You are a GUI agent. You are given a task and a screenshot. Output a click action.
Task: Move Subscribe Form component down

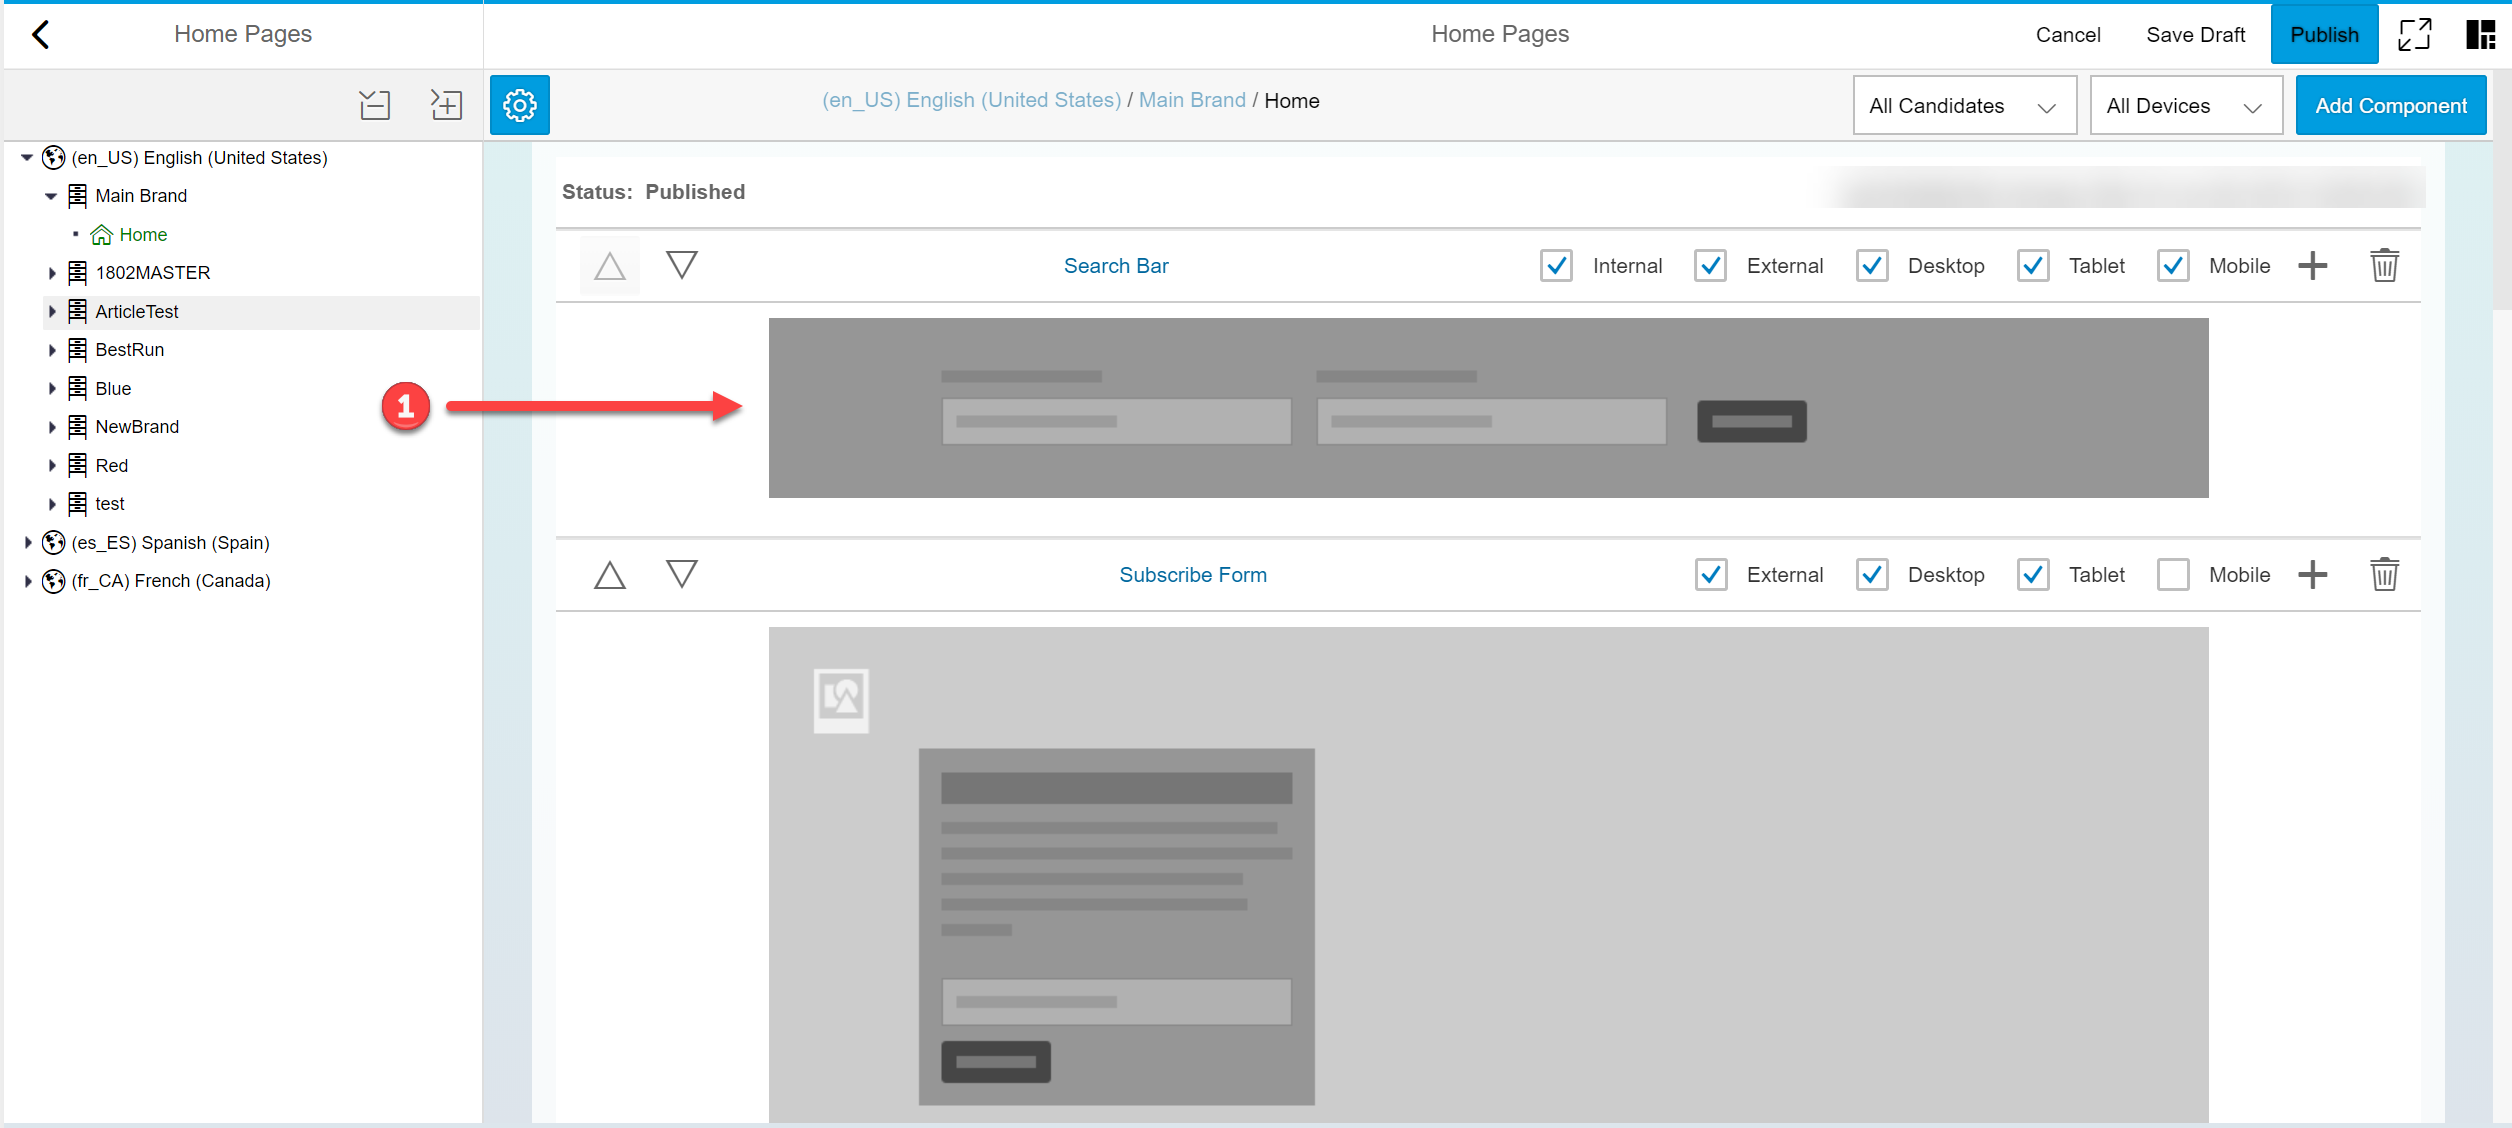click(x=682, y=574)
